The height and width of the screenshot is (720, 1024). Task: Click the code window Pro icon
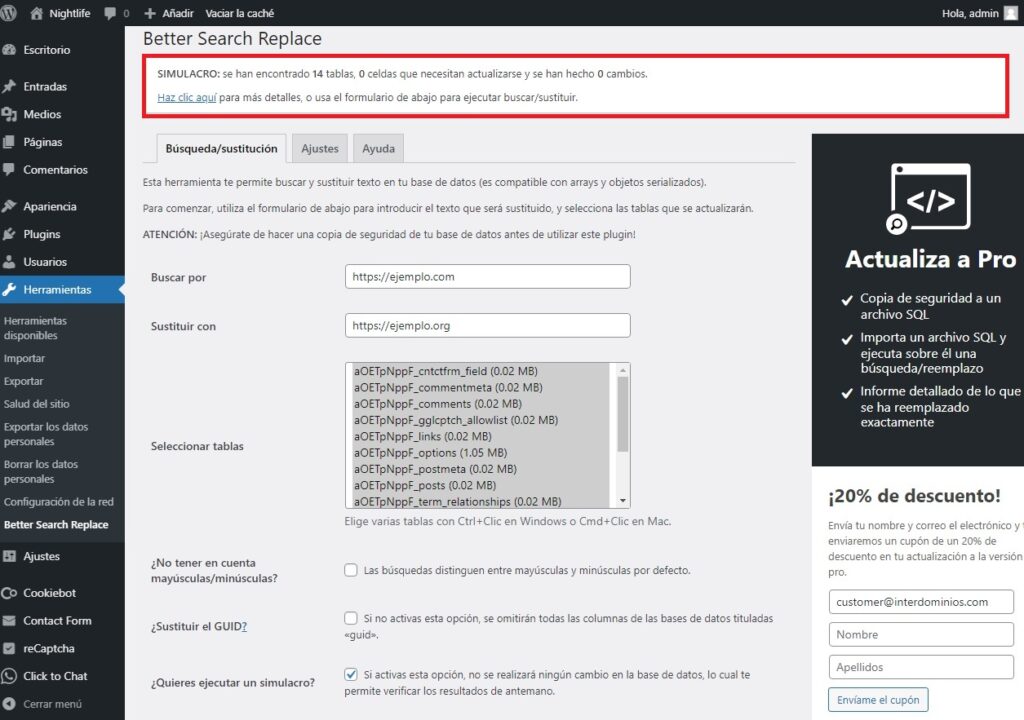928,198
